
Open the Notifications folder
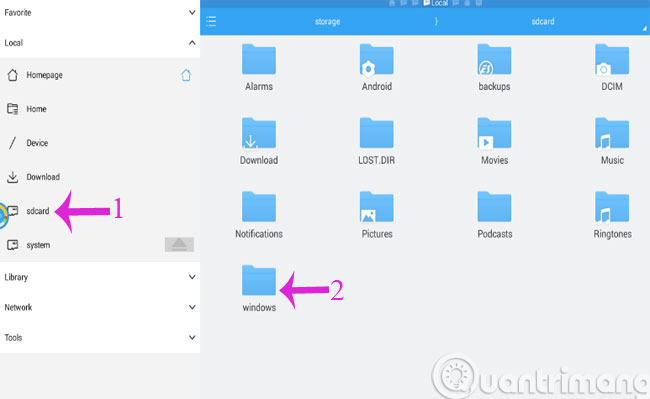click(x=259, y=215)
